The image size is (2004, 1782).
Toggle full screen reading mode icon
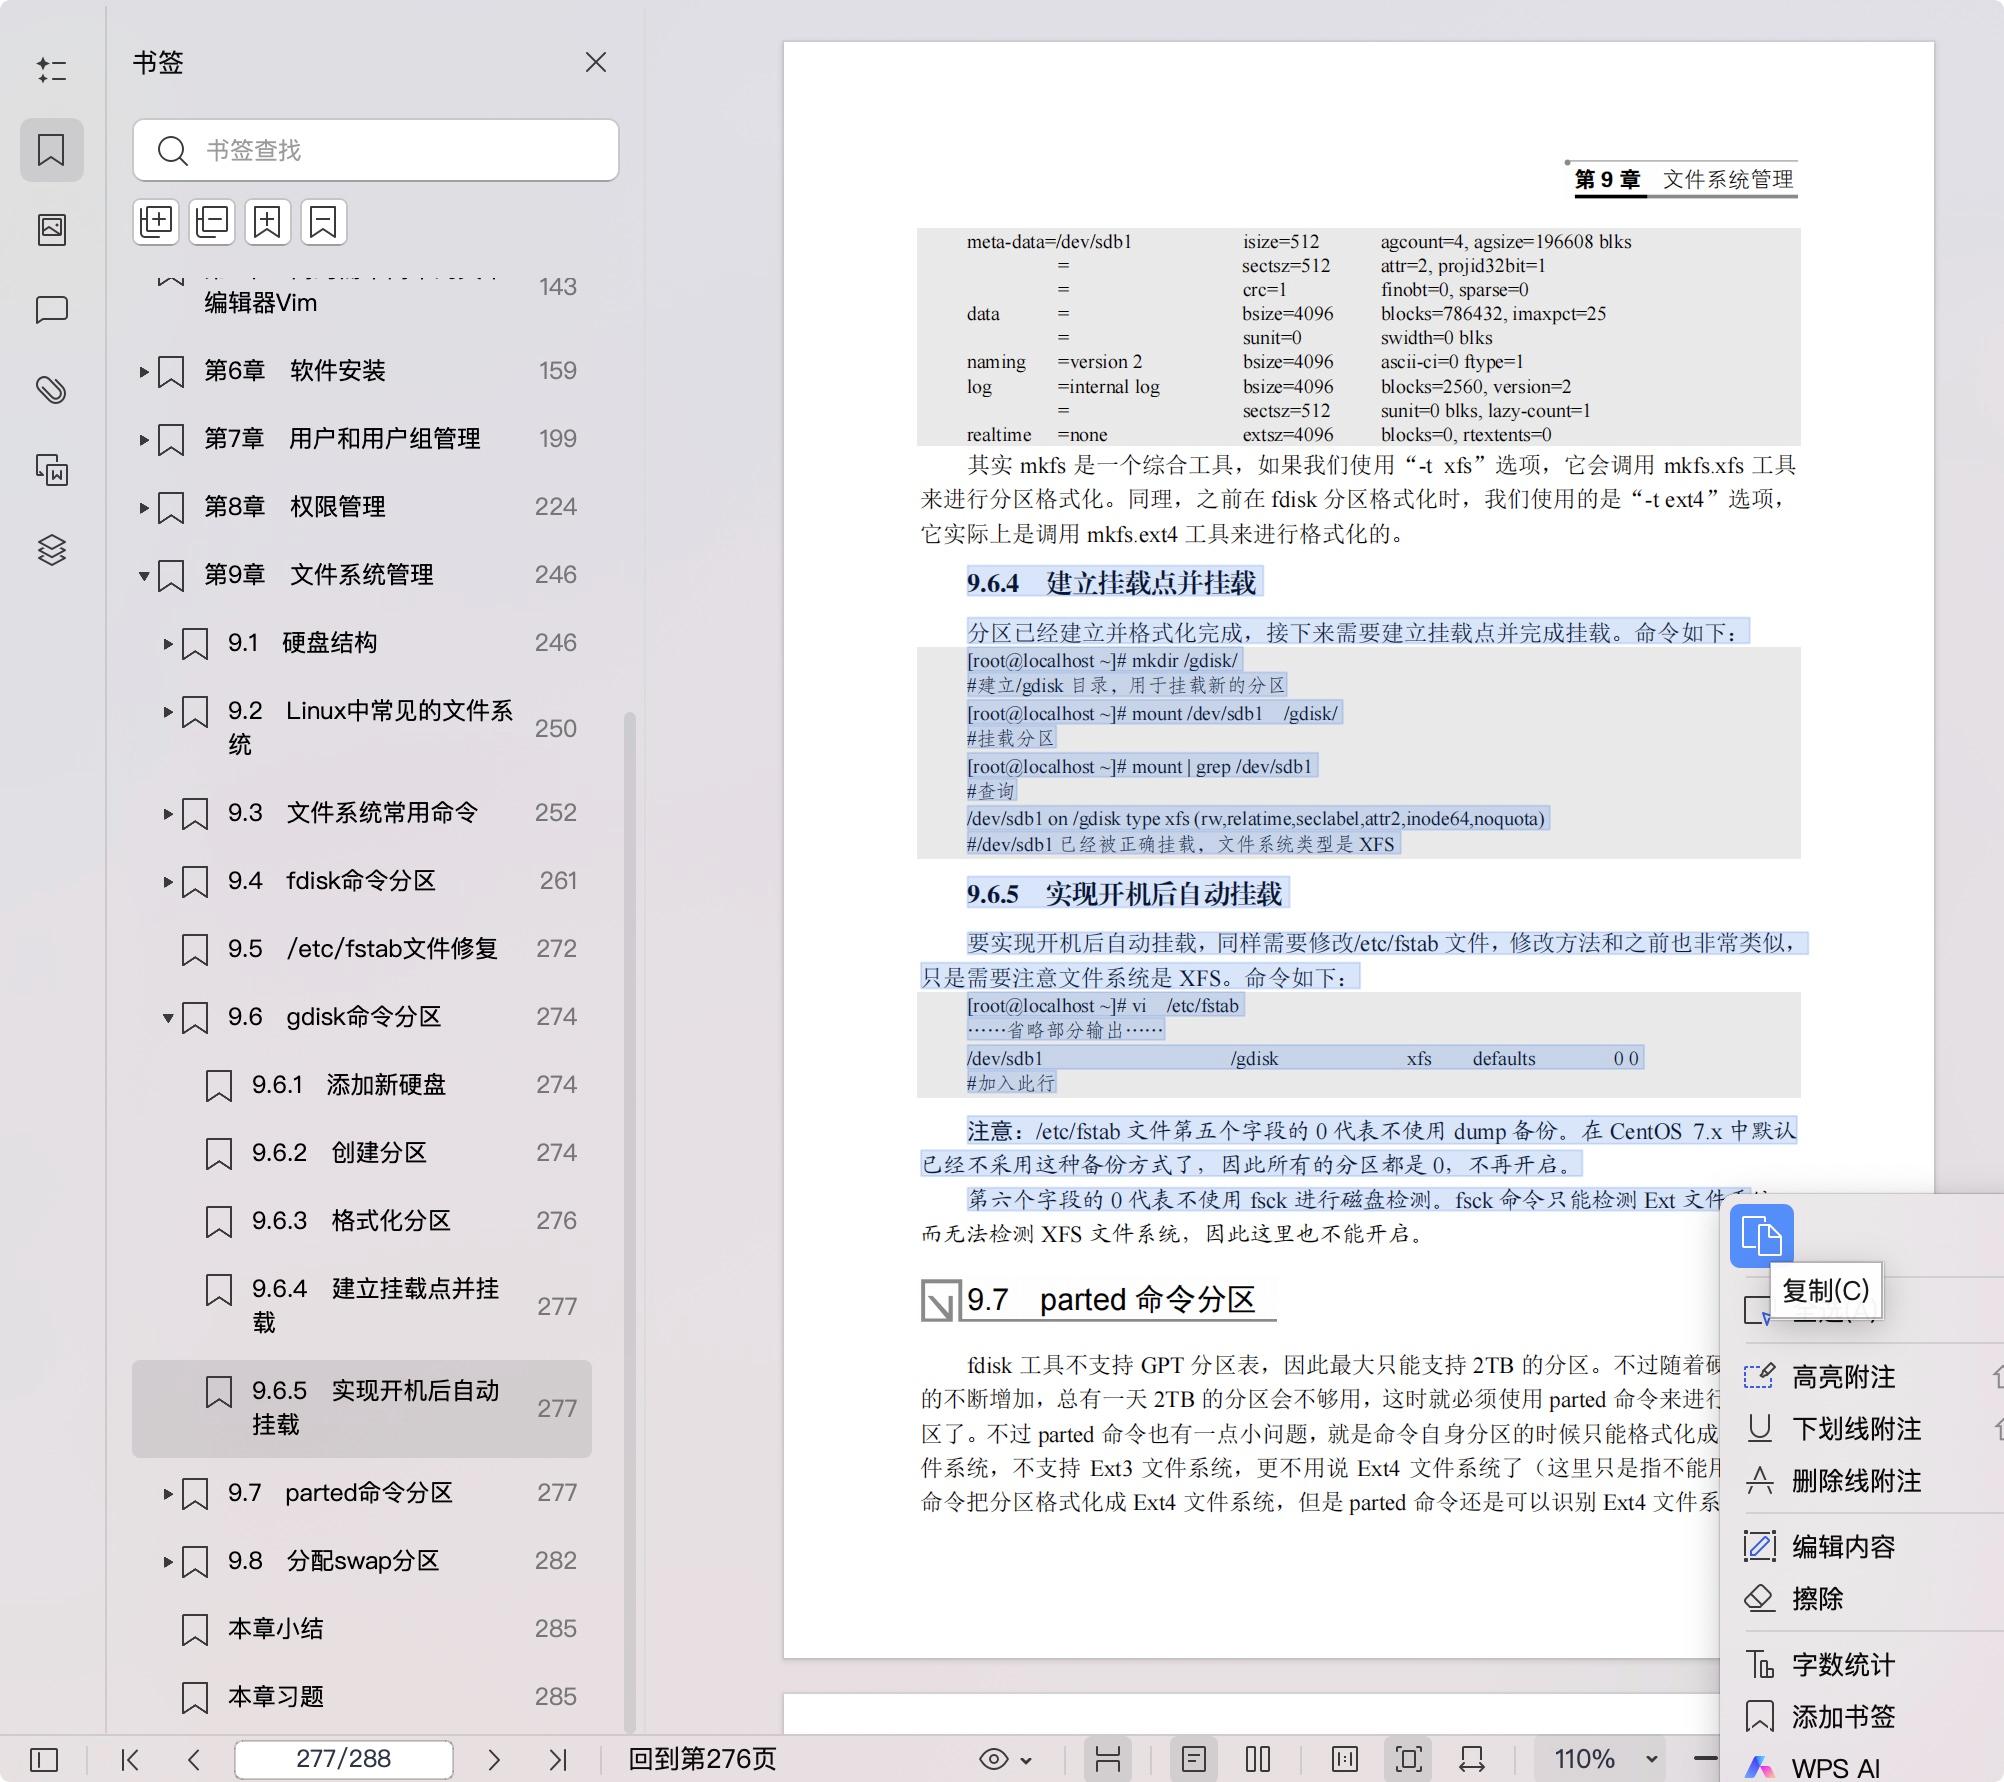pos(1408,1758)
